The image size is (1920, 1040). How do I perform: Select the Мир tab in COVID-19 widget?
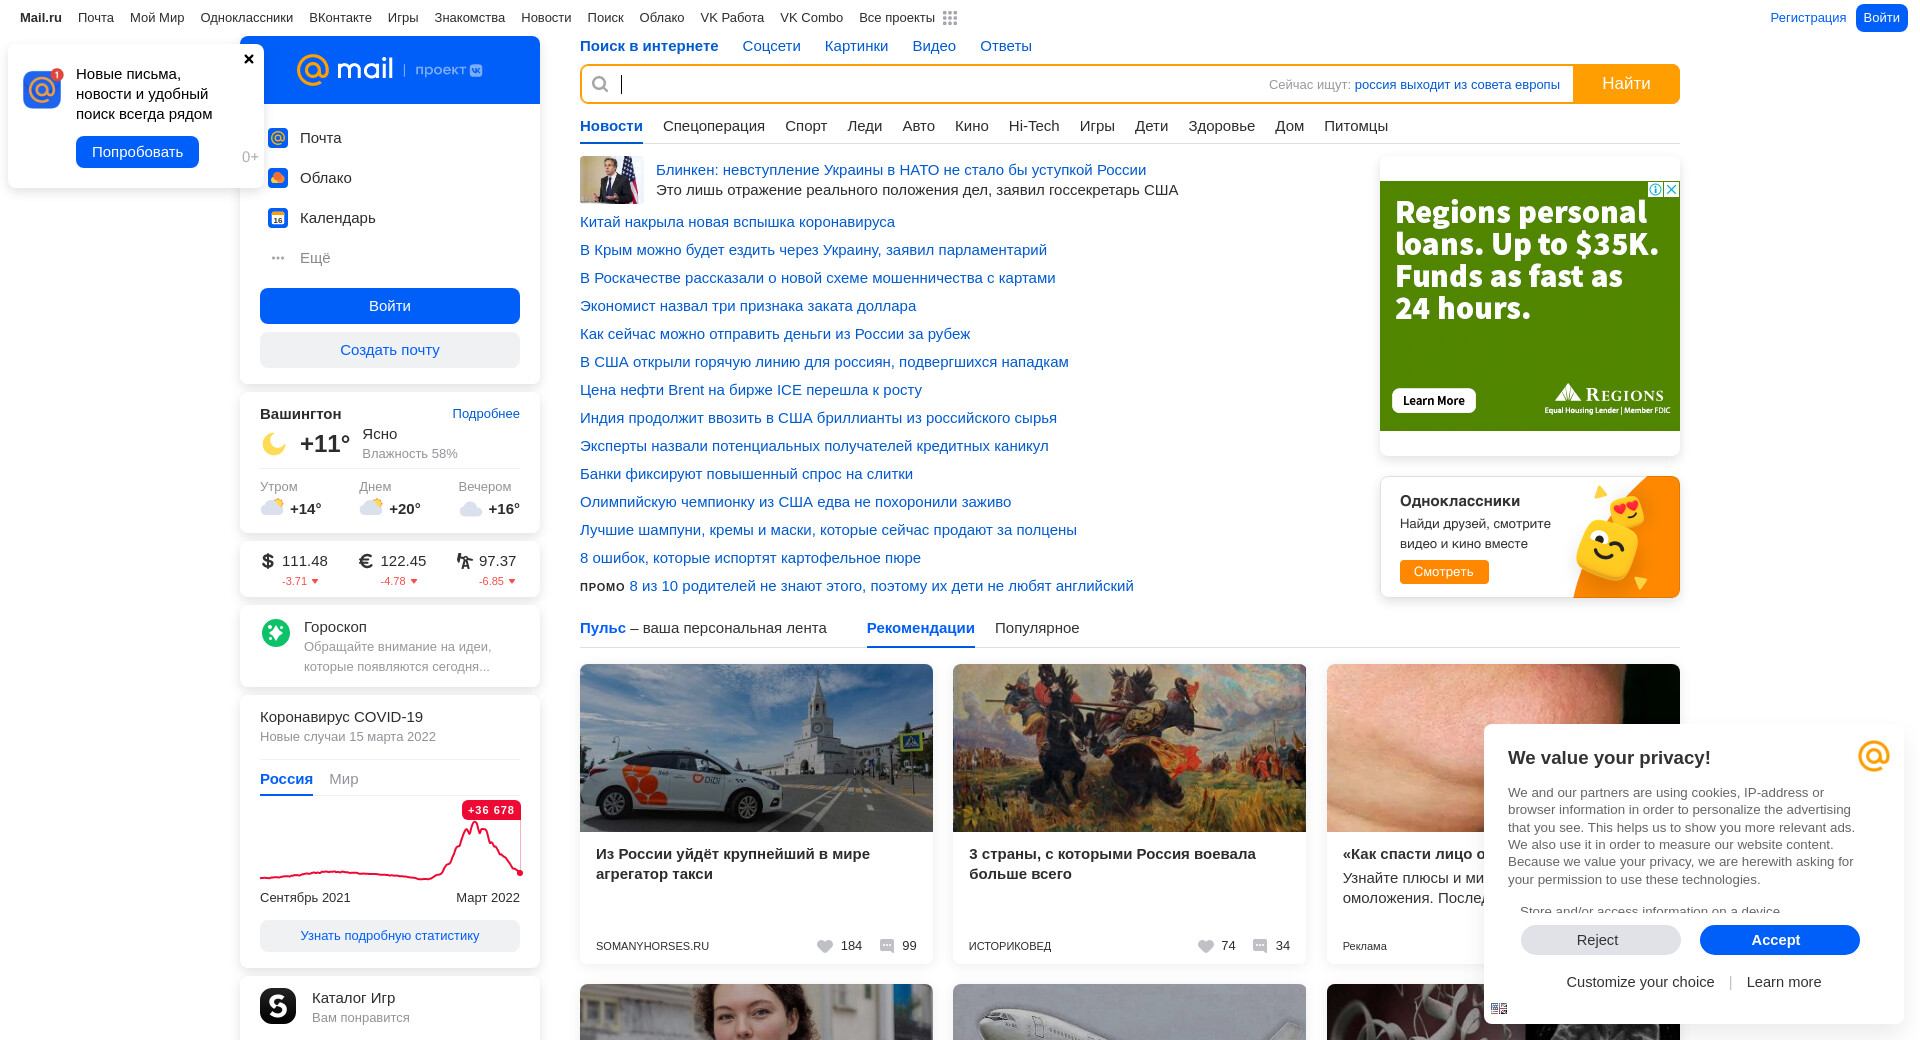coord(344,779)
